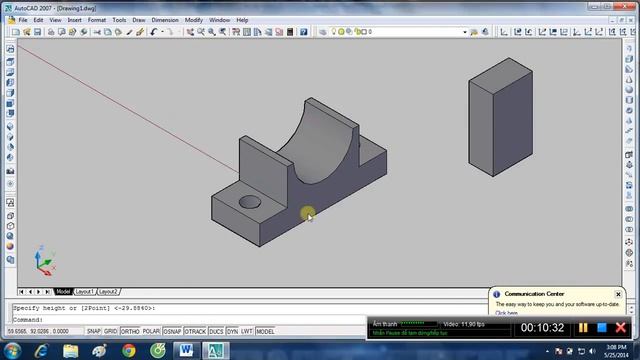The image size is (640, 360).
Task: Toggle OSNAP in status bar
Action: coord(172,331)
